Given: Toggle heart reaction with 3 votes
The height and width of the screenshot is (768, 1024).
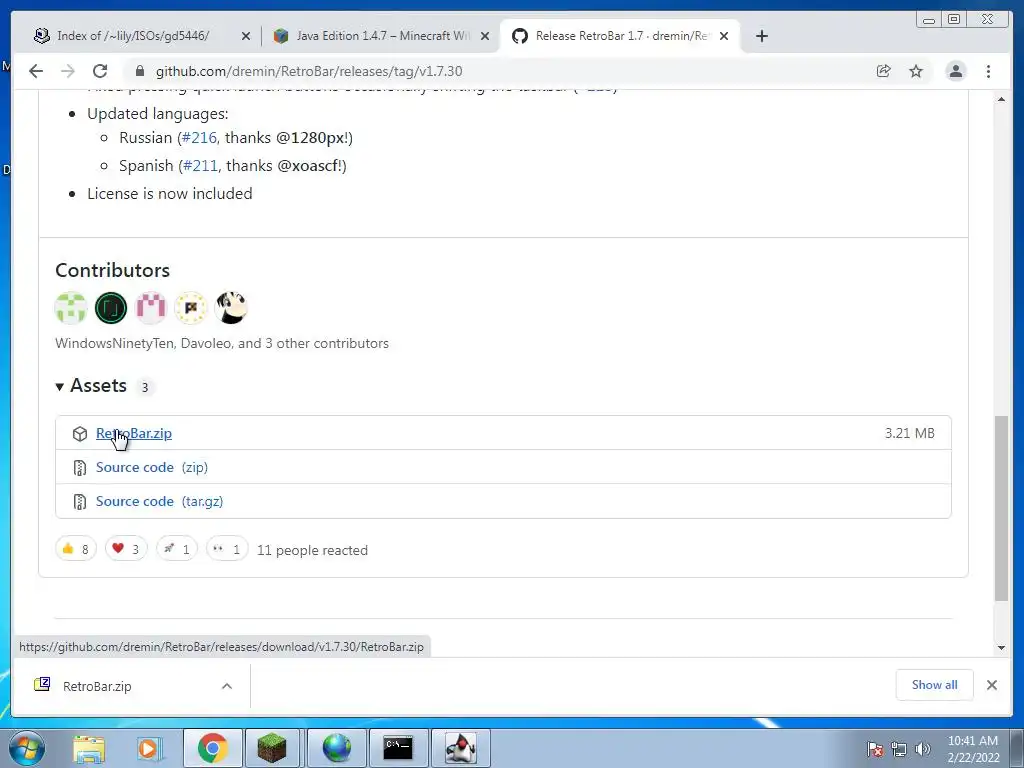Looking at the screenshot, I should pyautogui.click(x=126, y=549).
